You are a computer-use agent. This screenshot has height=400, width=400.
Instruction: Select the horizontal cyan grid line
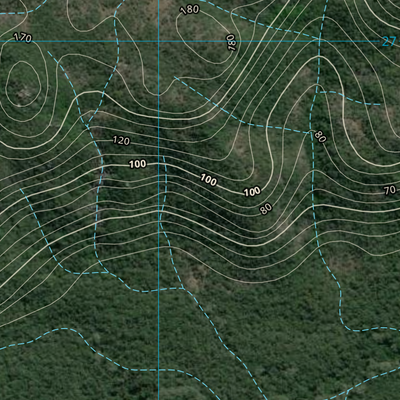(x=190, y=41)
